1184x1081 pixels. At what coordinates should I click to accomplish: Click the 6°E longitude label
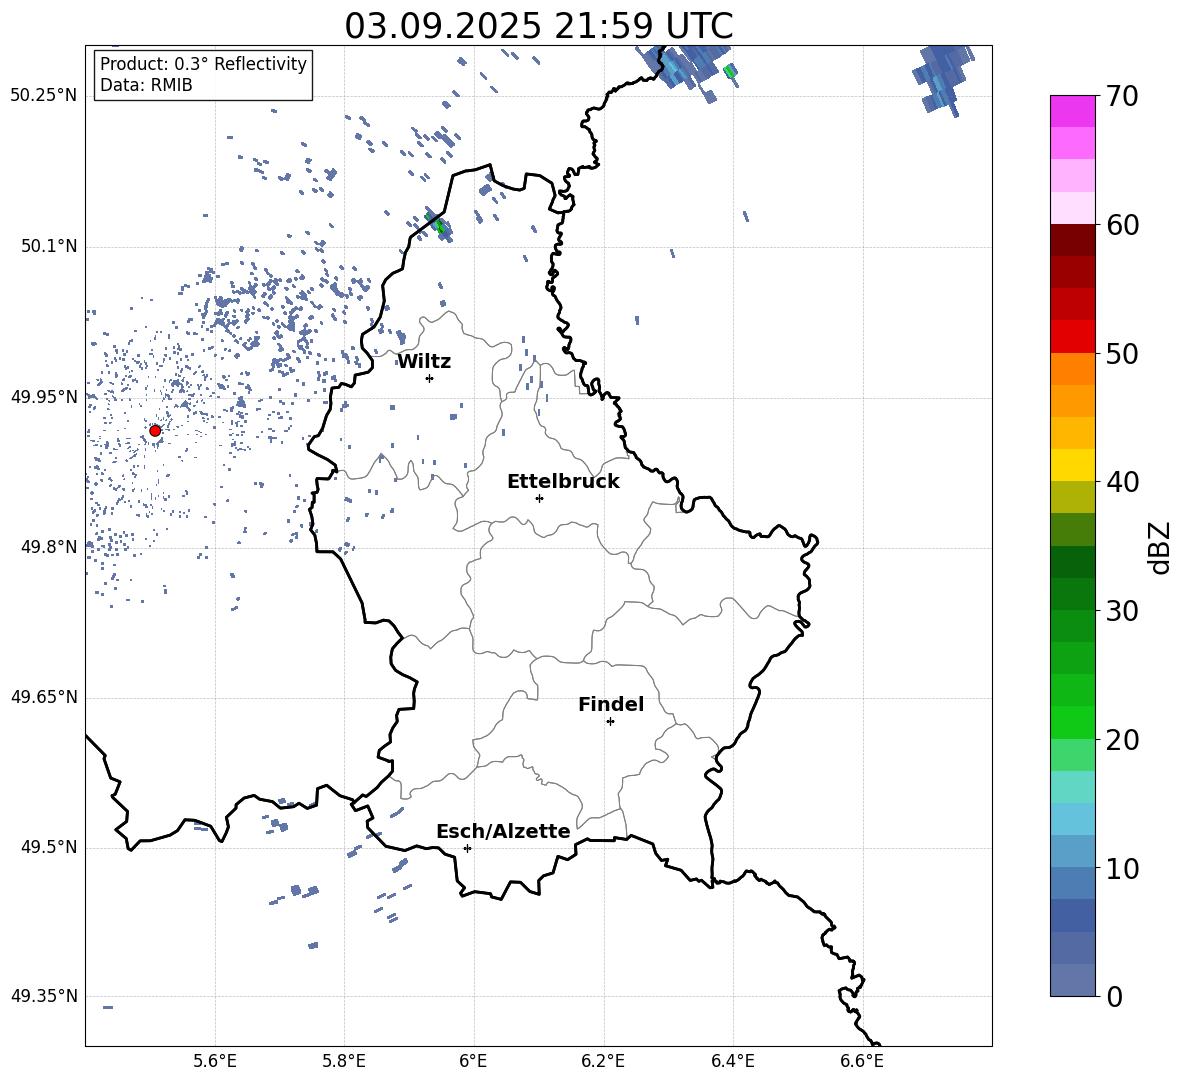(x=473, y=1061)
